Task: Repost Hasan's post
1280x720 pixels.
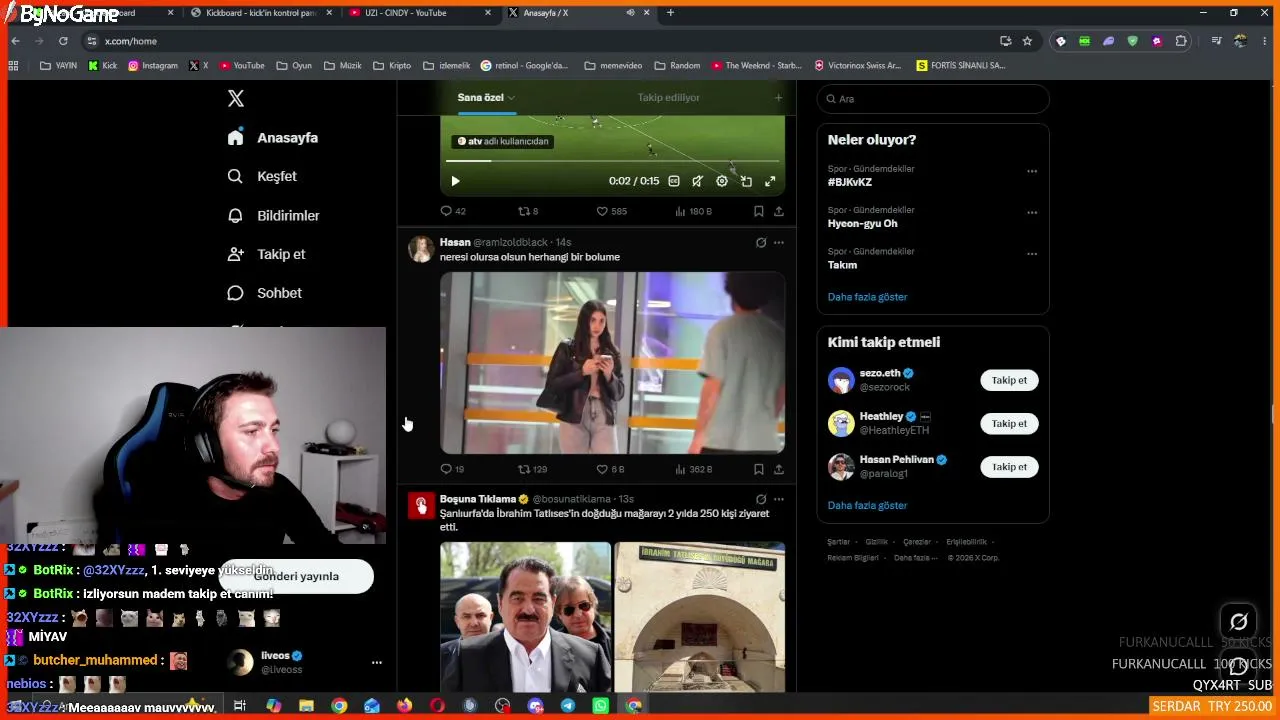Action: 532,469
